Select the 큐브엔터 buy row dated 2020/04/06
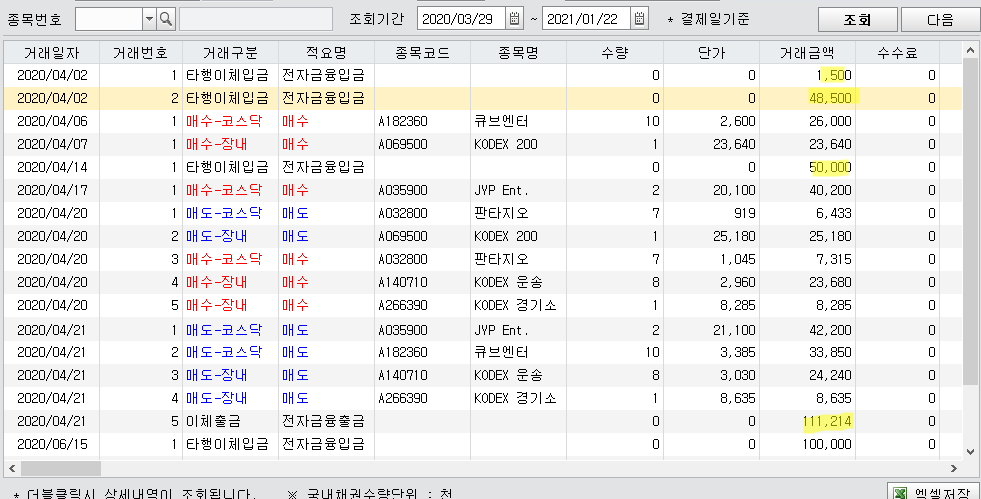The height and width of the screenshot is (499, 981). pyautogui.click(x=480, y=121)
